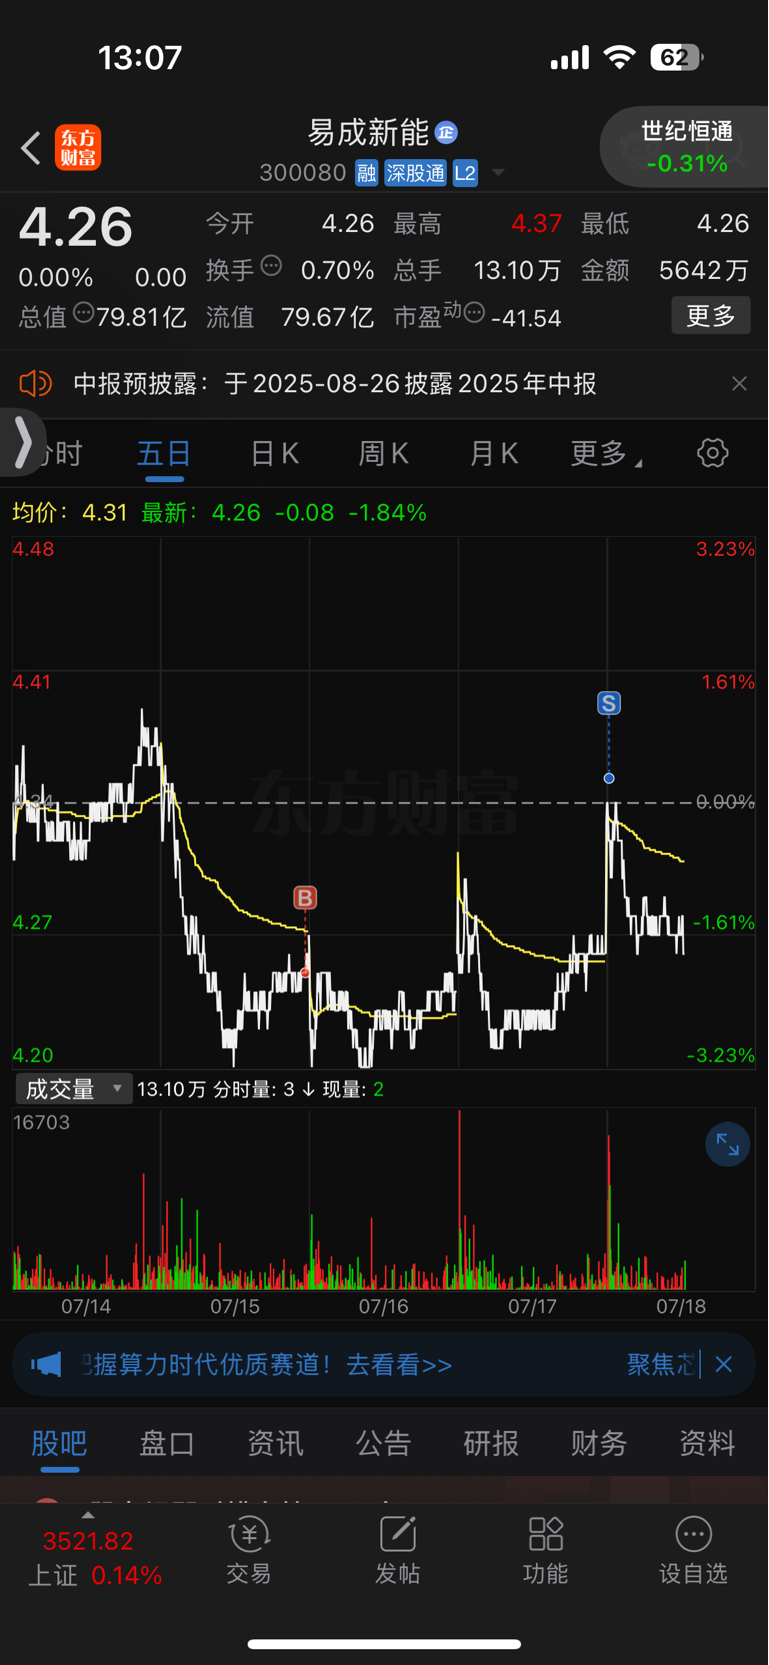
Task: Tap the battery indicator in status bar
Action: 676,58
